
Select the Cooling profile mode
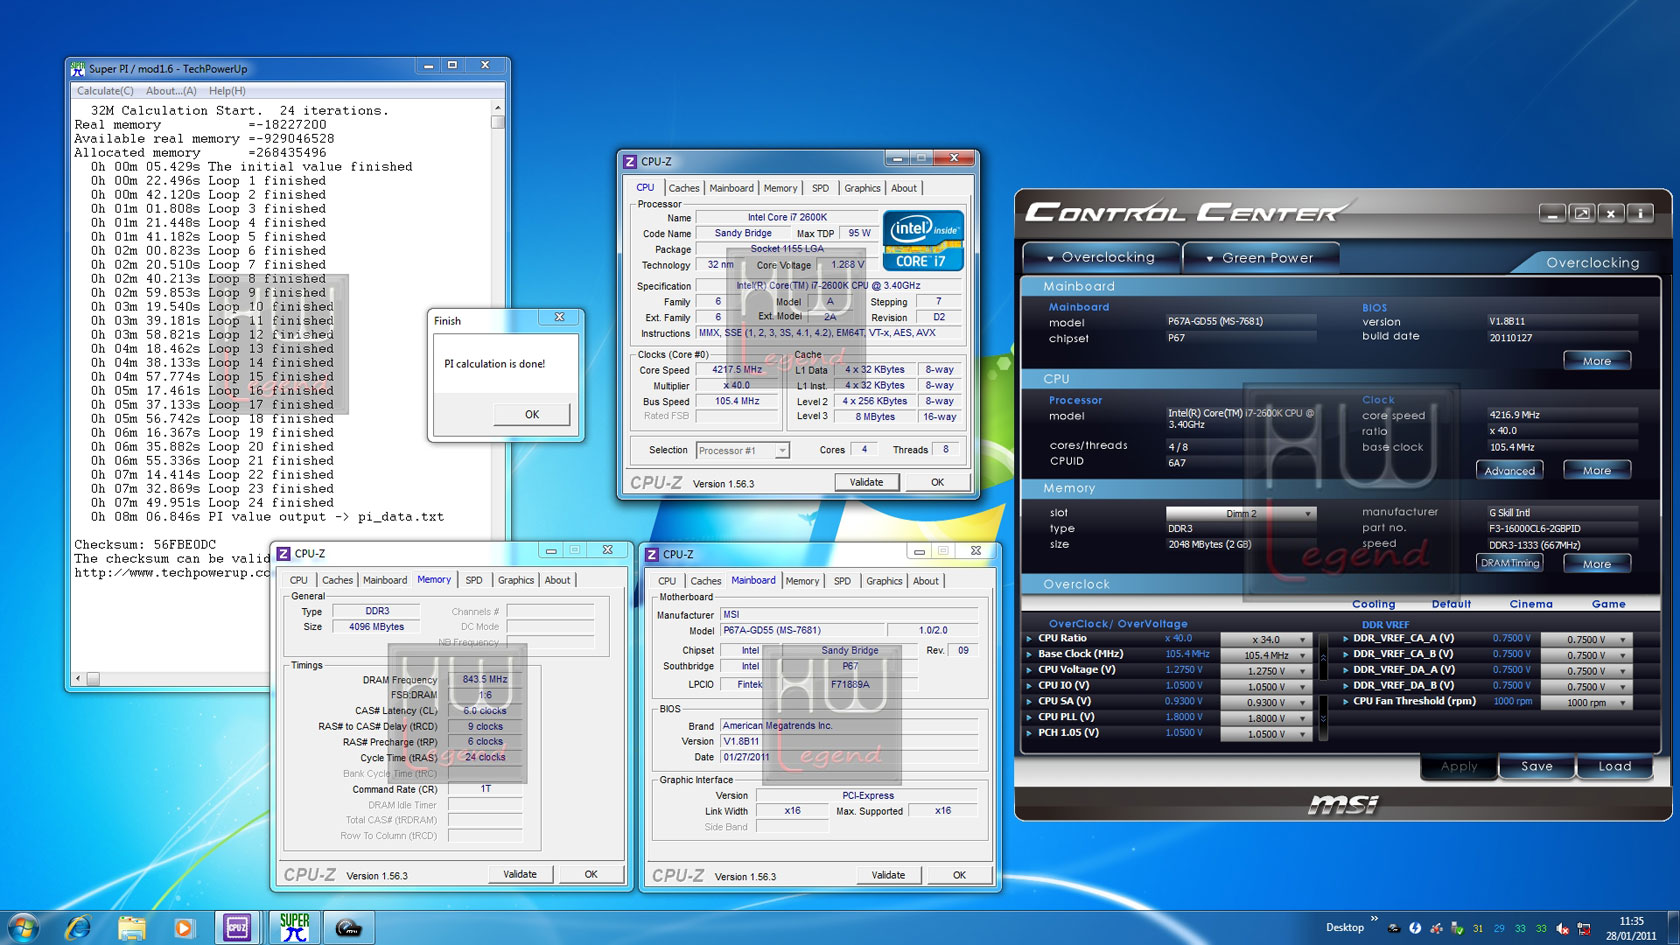[x=1373, y=604]
